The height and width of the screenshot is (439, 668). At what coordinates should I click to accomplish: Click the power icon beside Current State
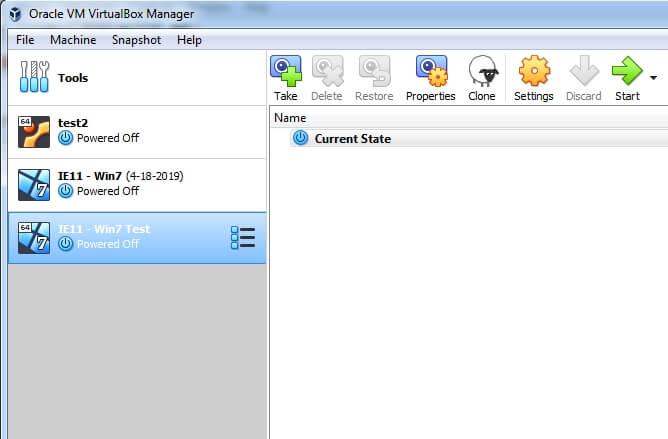(x=300, y=138)
